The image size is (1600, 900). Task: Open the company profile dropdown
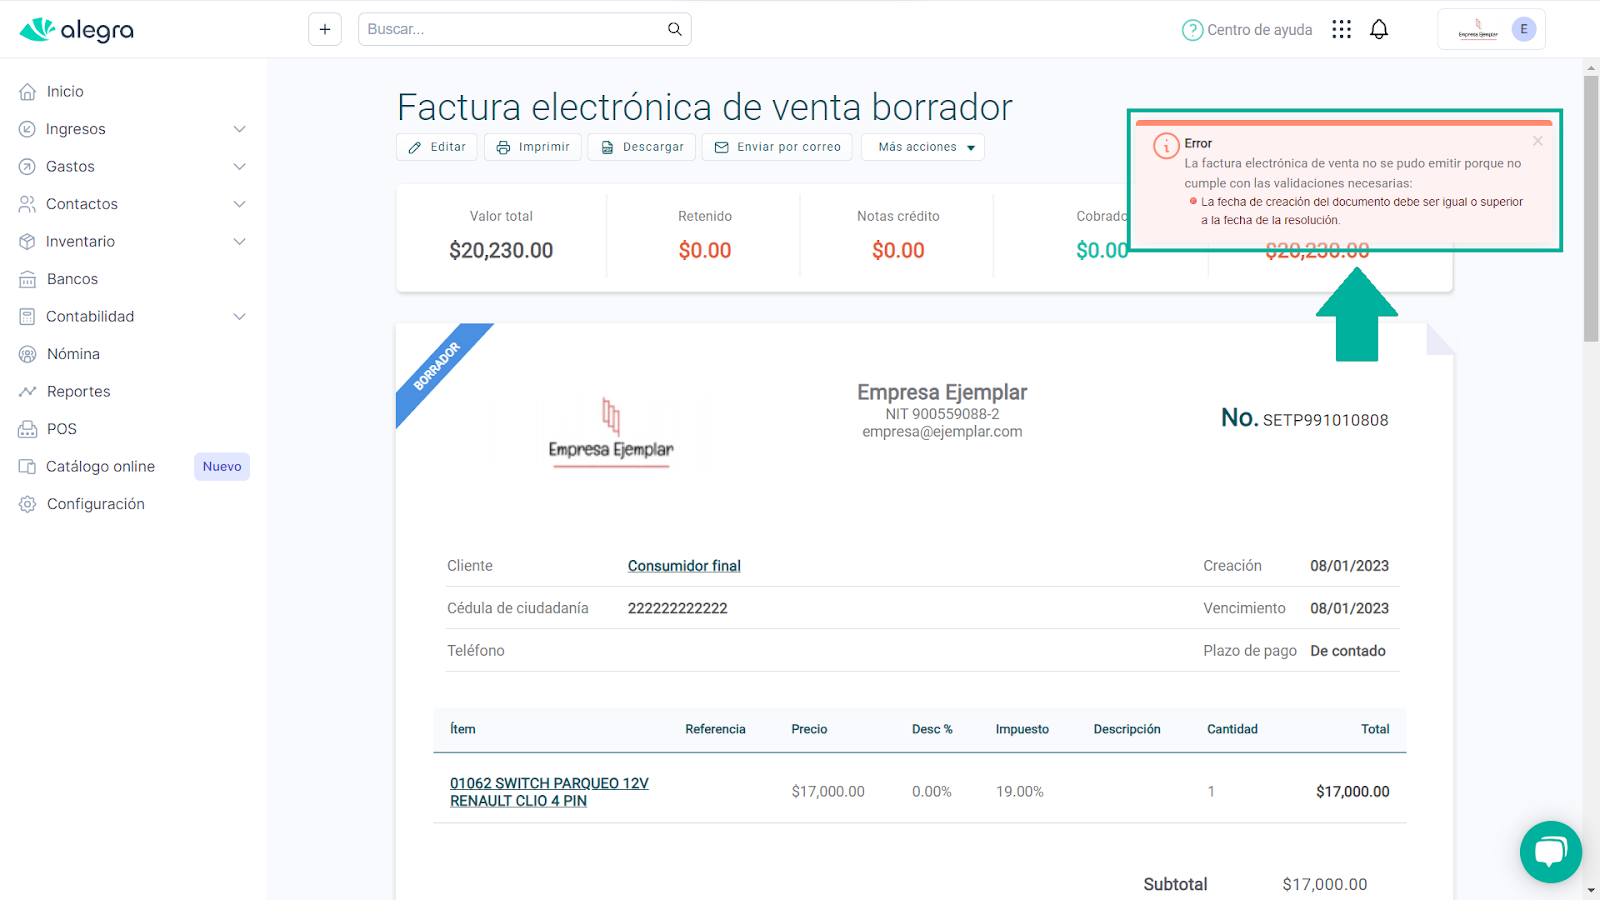(1491, 29)
